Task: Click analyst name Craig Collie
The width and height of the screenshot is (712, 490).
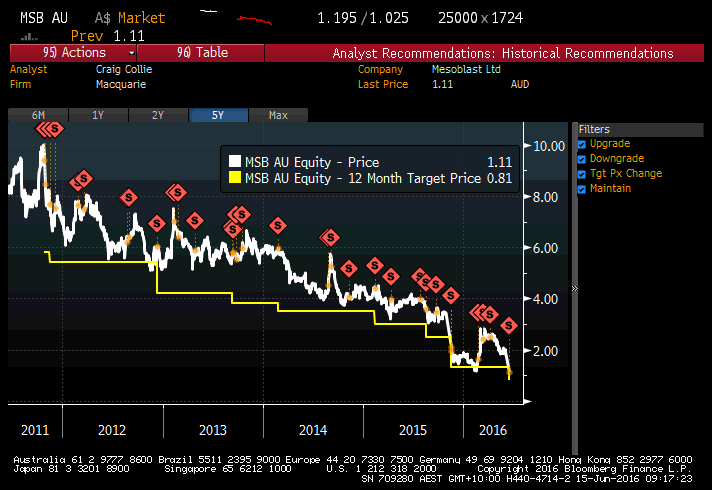Action: pyautogui.click(x=124, y=69)
